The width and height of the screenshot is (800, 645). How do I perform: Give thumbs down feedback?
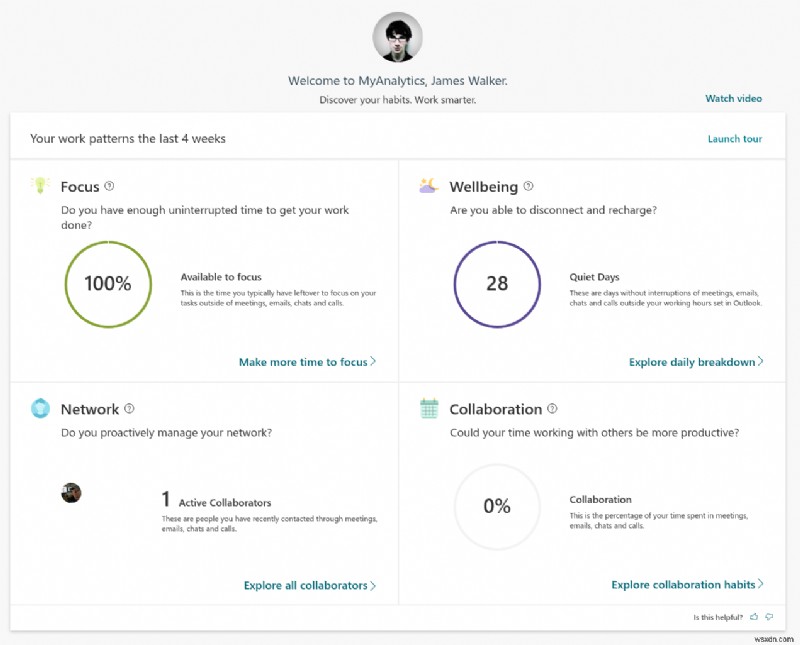pyautogui.click(x=769, y=617)
